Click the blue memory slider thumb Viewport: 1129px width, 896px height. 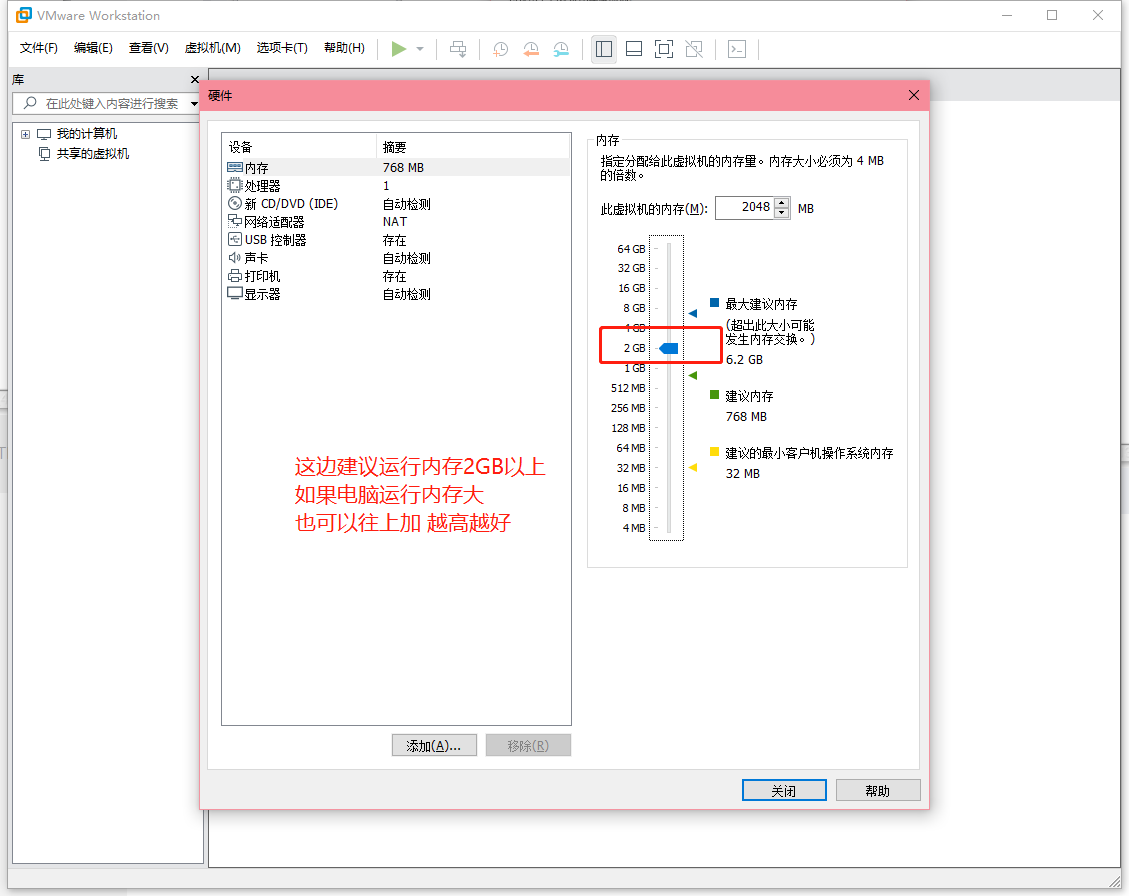pos(669,349)
